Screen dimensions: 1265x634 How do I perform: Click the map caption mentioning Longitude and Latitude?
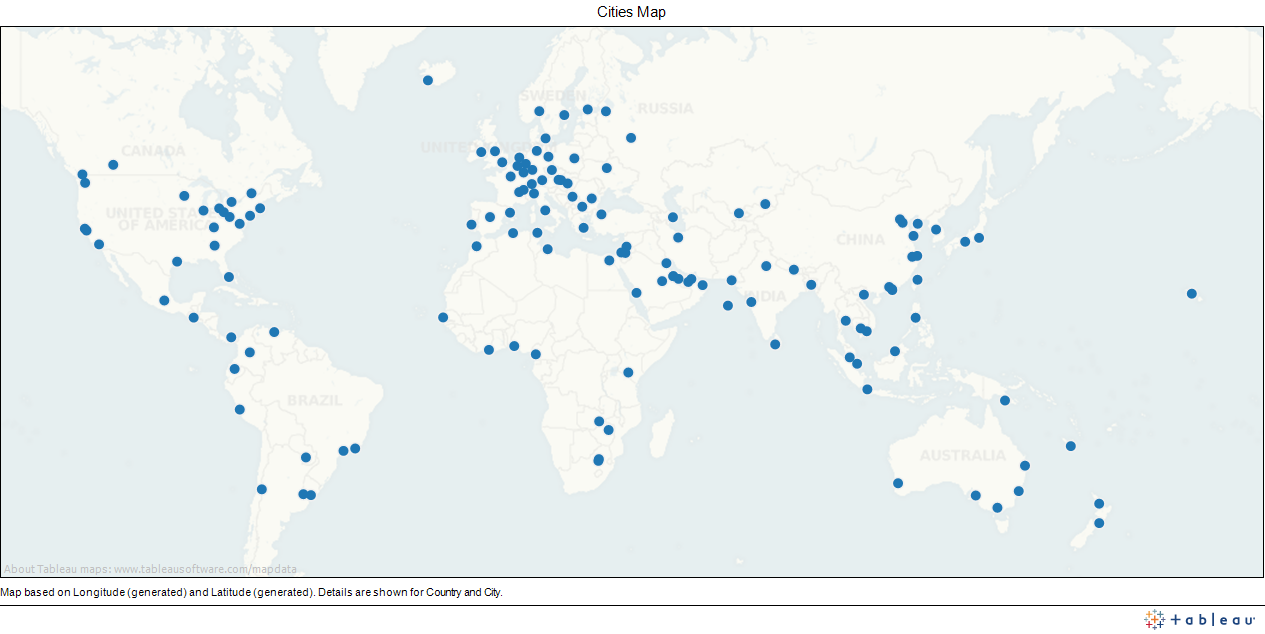click(251, 592)
